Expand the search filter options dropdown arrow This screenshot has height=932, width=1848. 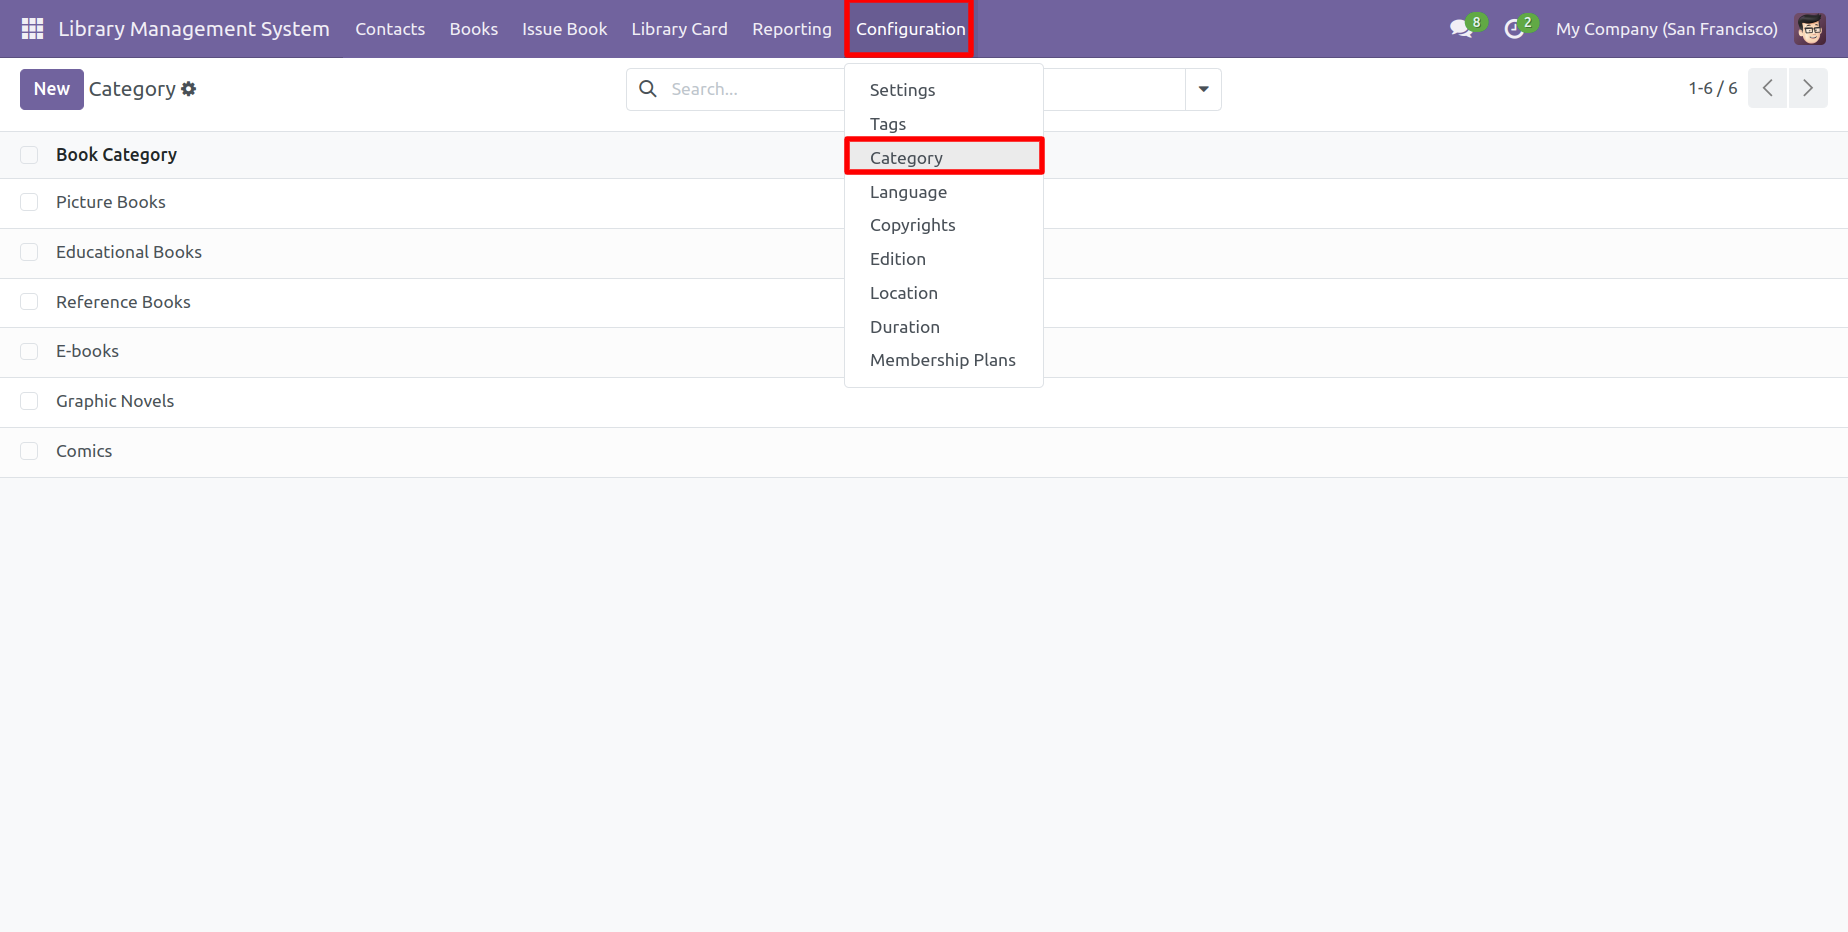(x=1203, y=89)
